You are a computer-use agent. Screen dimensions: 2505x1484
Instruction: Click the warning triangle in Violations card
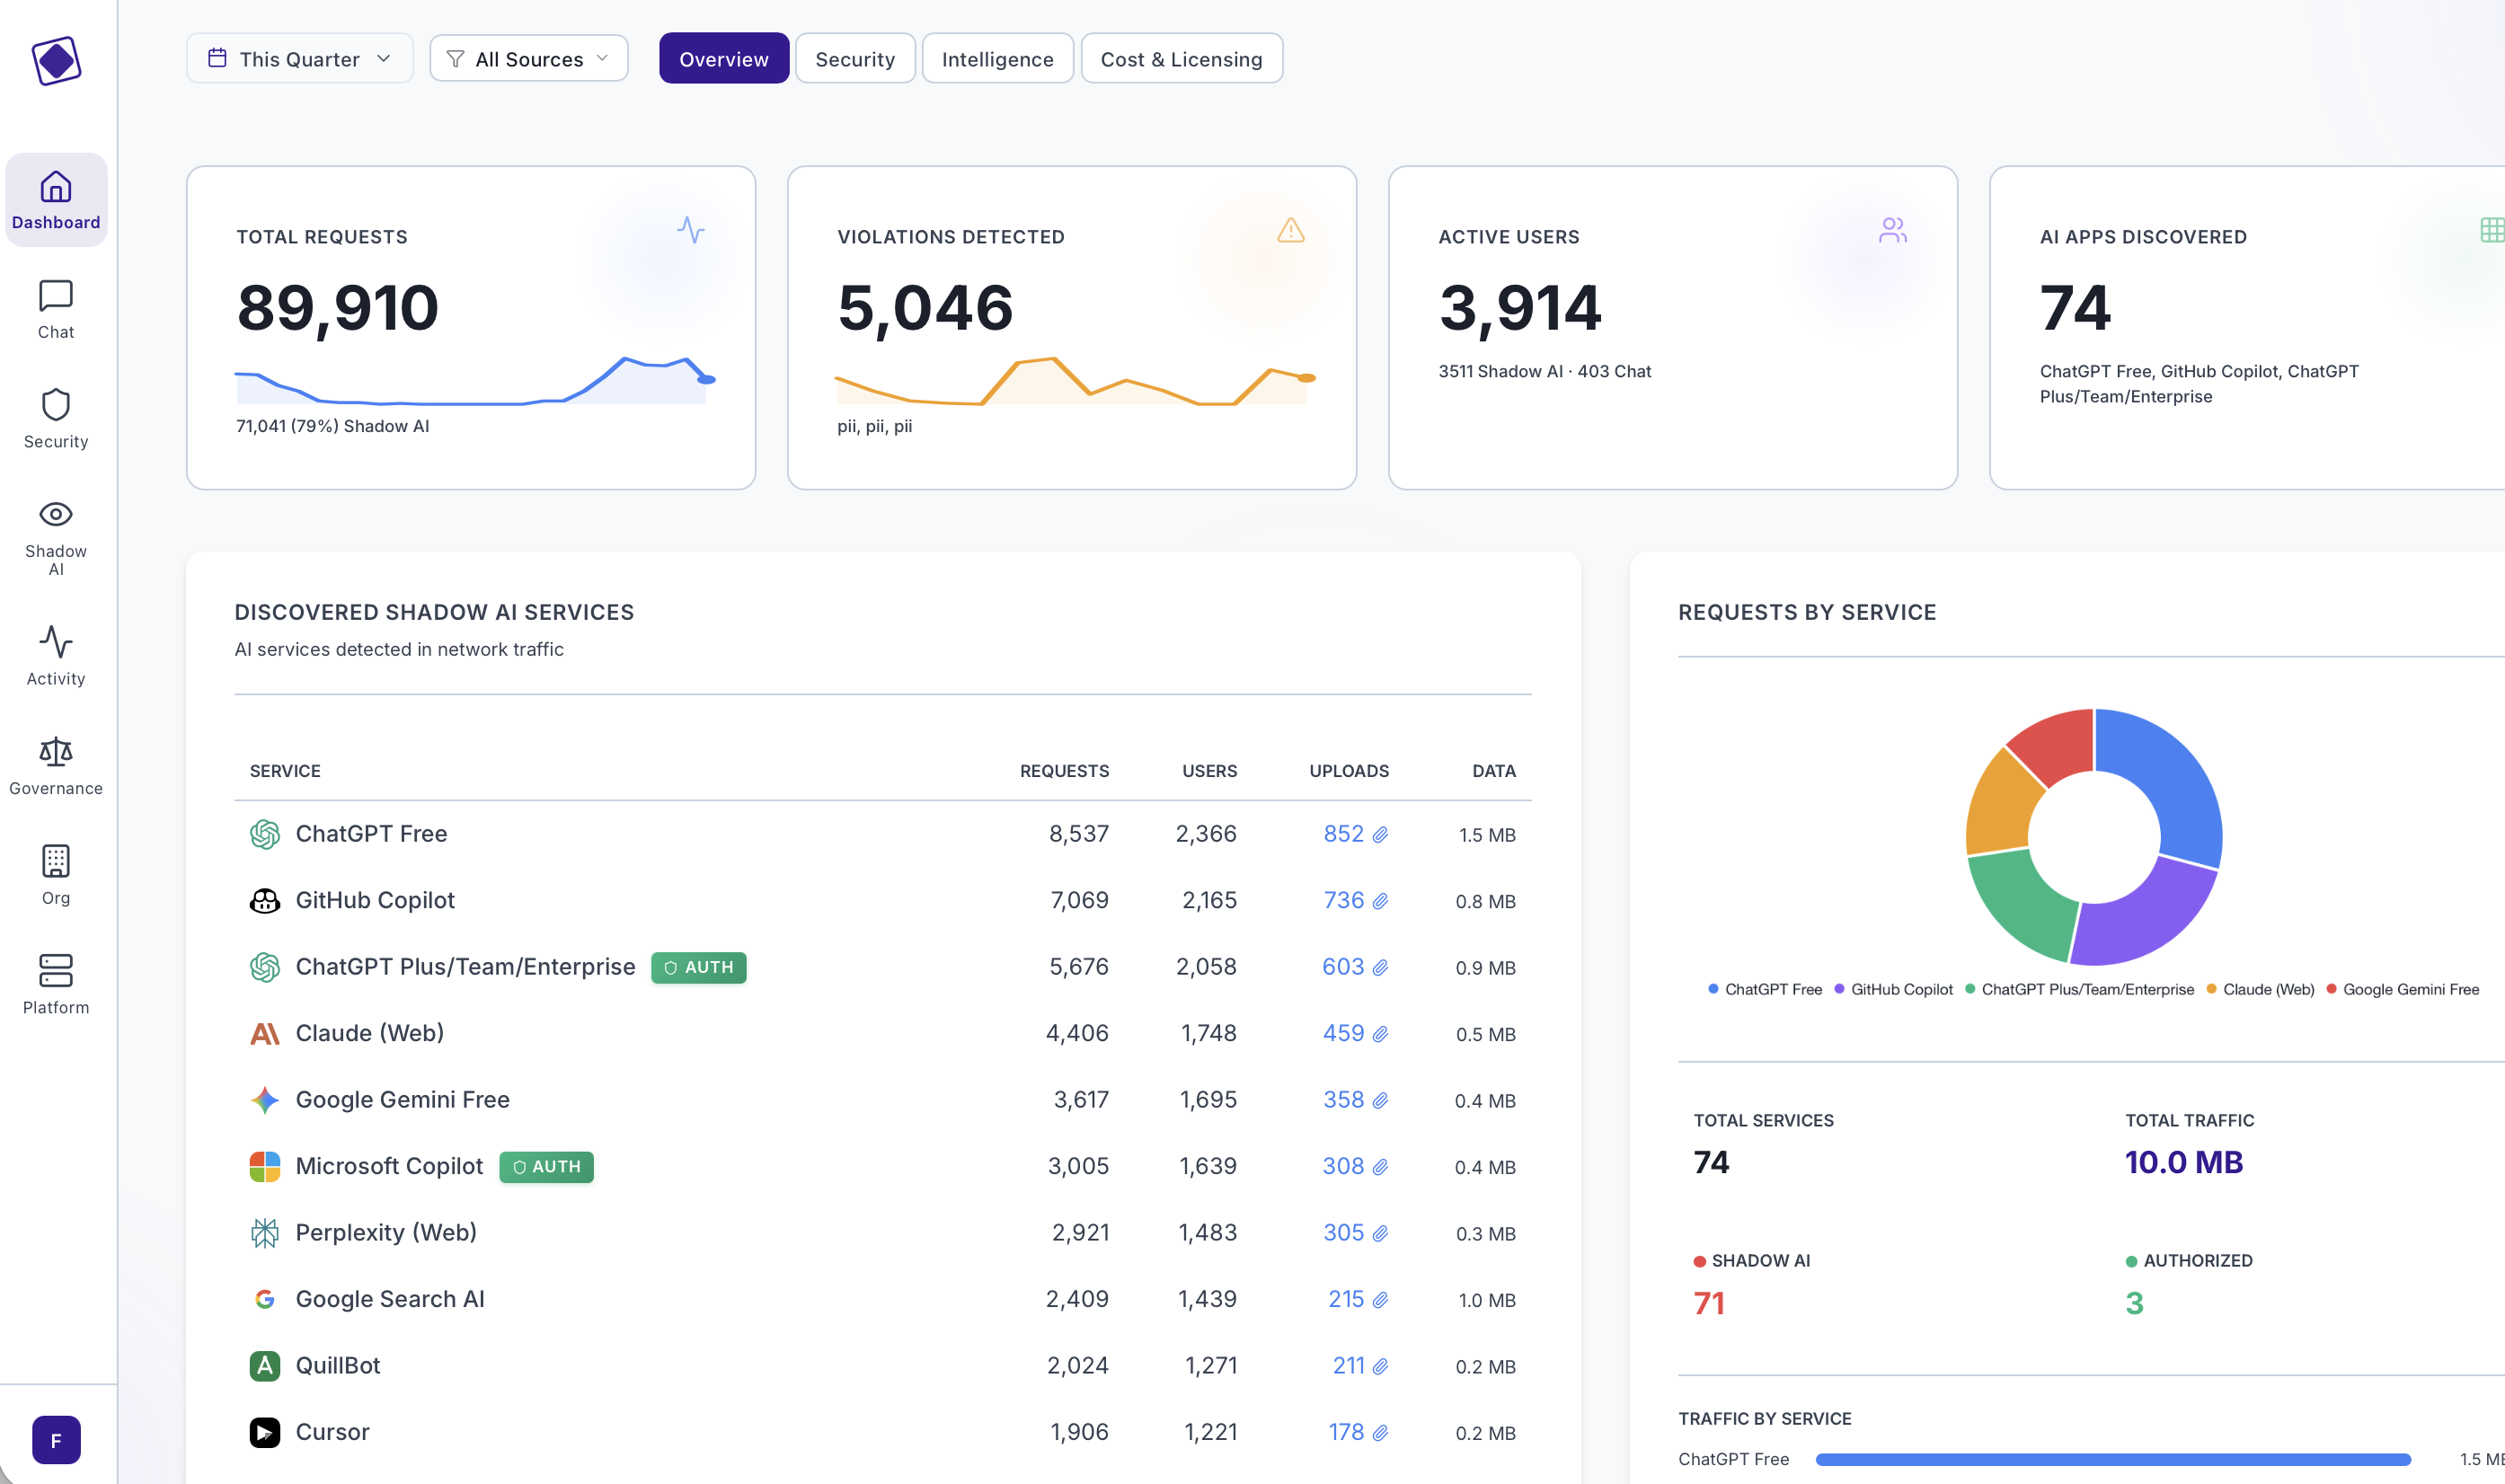point(1291,230)
